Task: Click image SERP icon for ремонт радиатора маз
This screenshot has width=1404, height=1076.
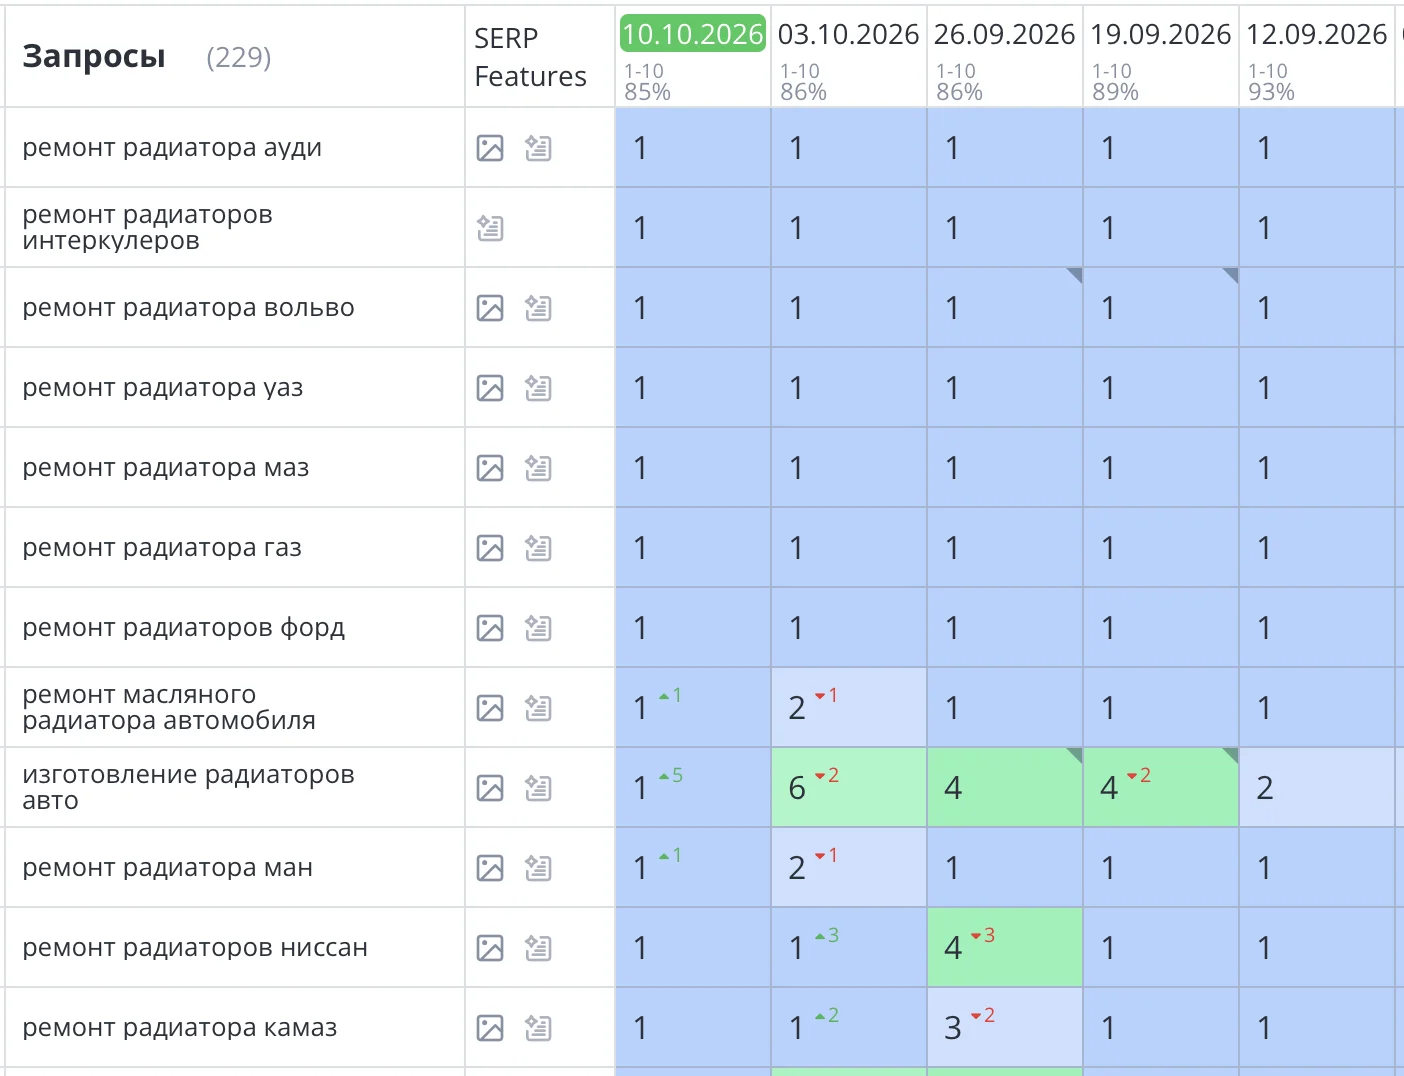Action: (490, 468)
